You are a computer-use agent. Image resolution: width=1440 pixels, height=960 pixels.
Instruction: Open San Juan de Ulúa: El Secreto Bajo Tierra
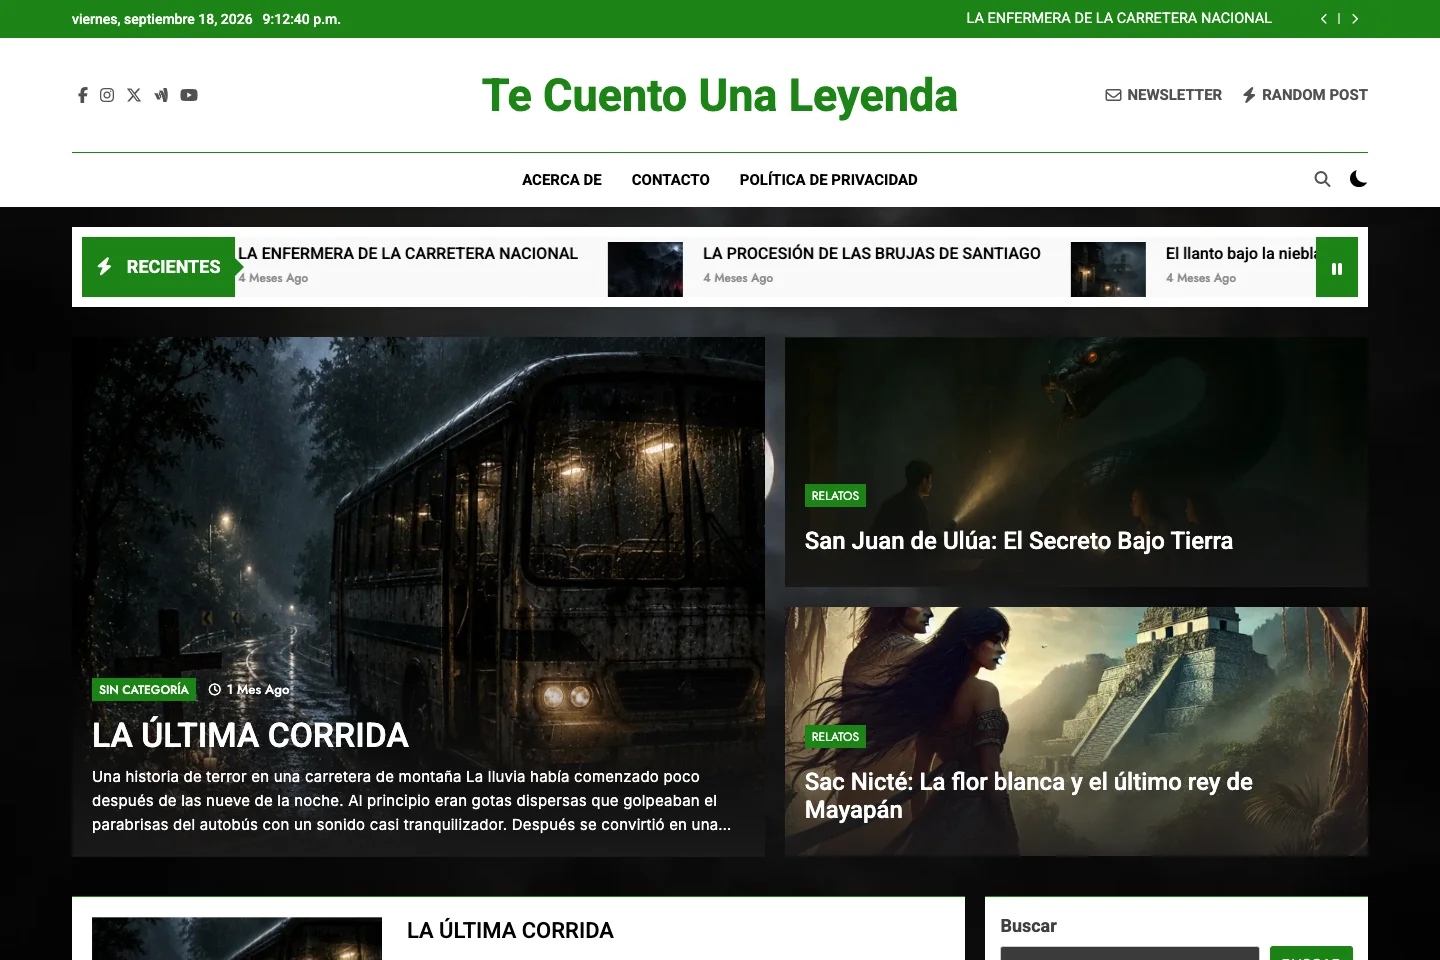pyautogui.click(x=1019, y=541)
